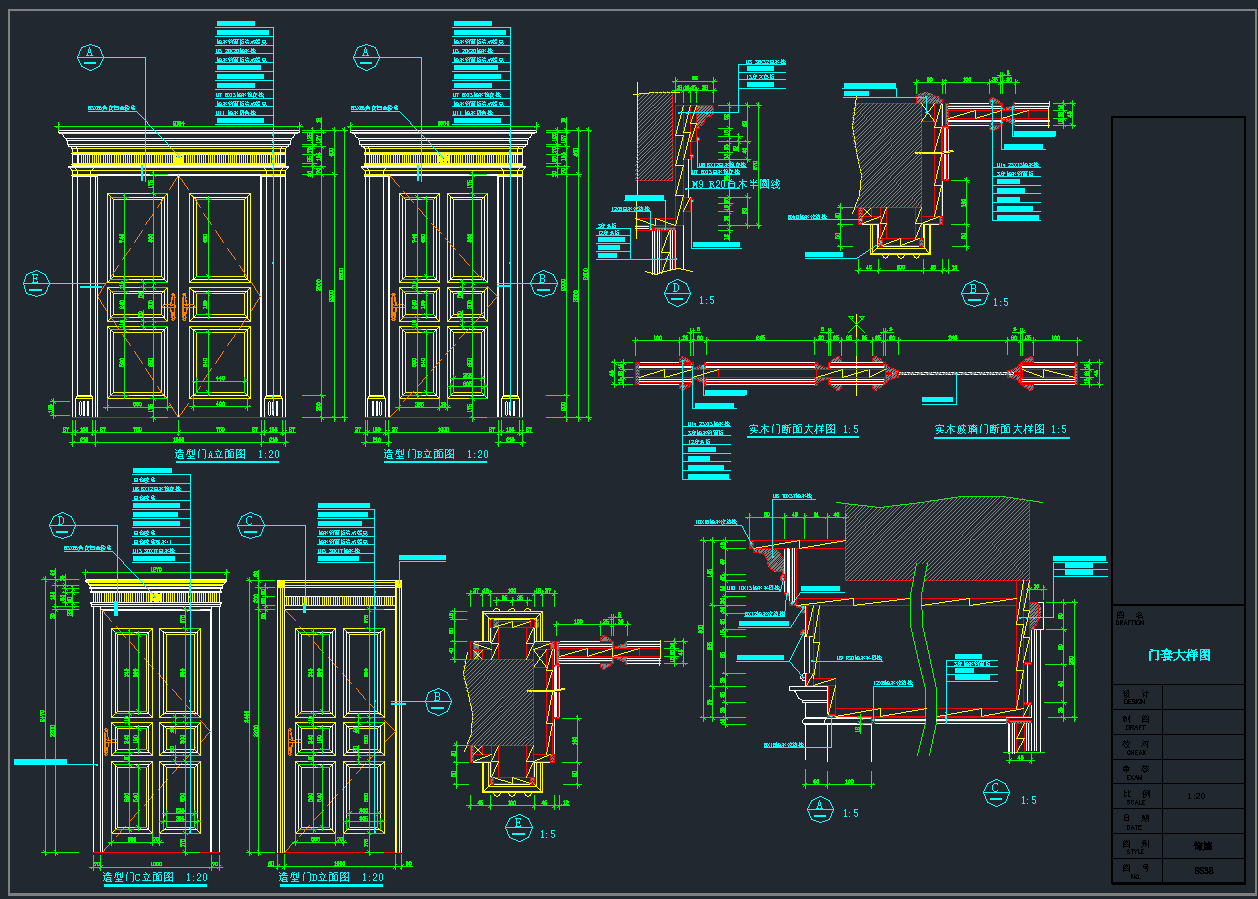Select the 造型门D立面图 title text

(x=331, y=877)
